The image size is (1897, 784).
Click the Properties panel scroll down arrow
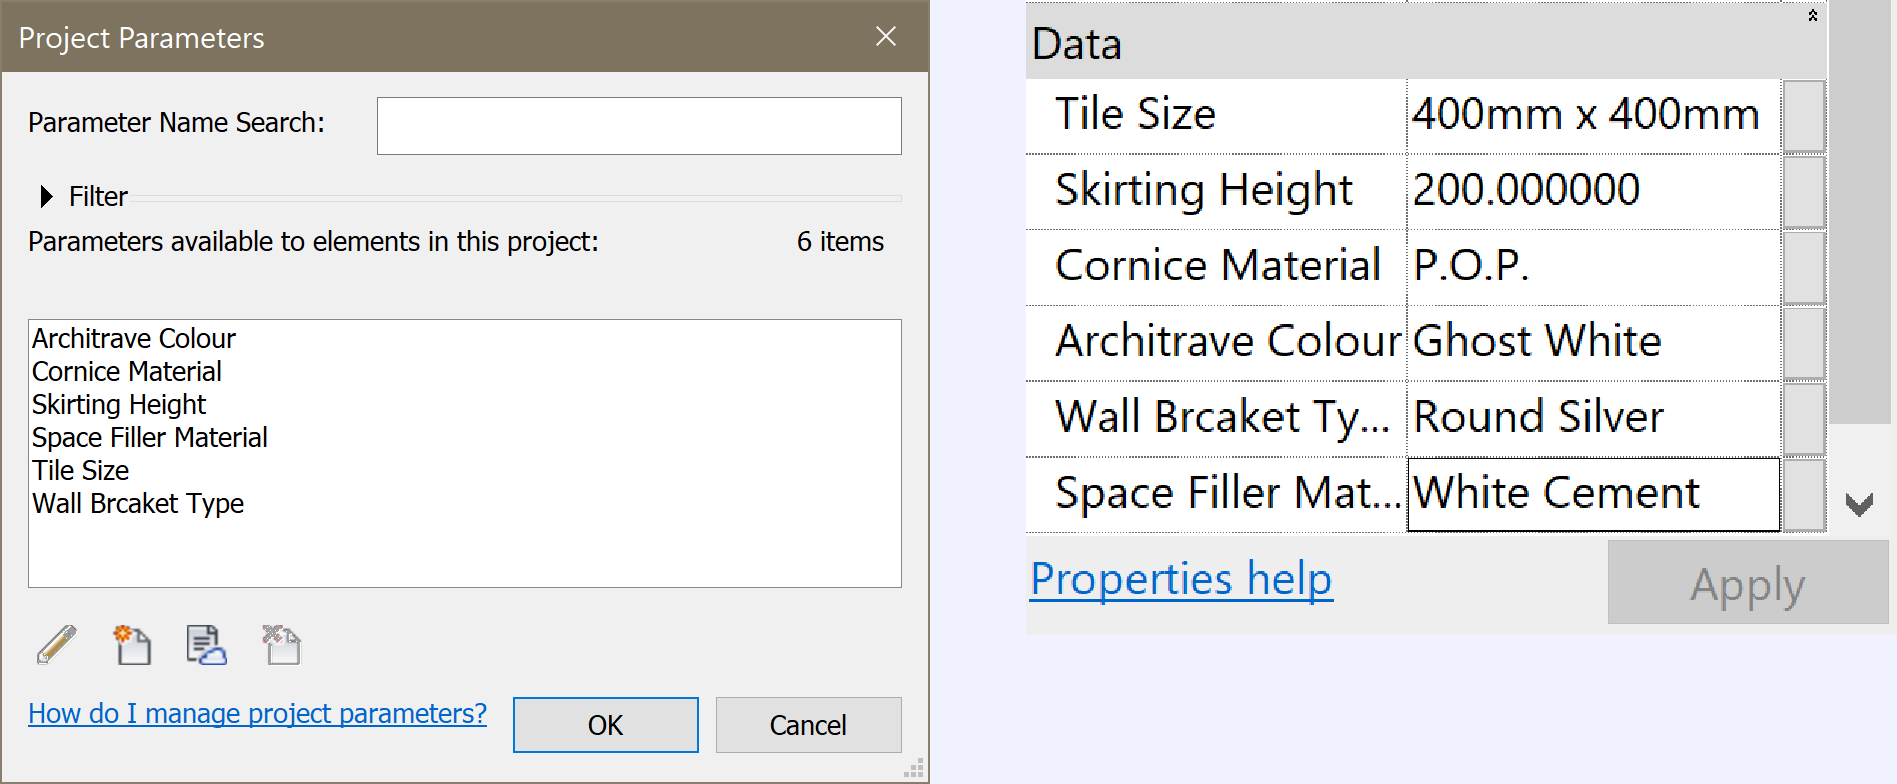point(1859,504)
